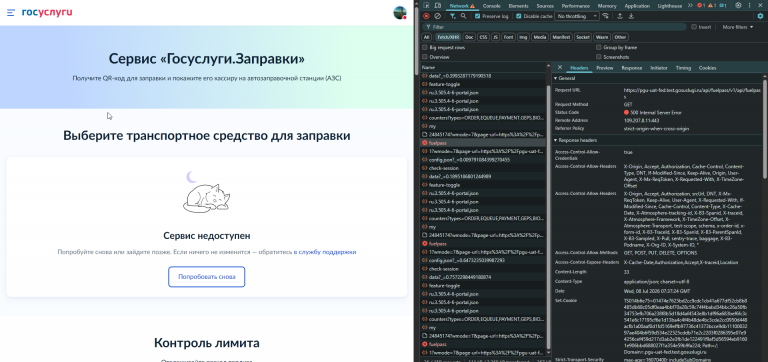Image resolution: width=768 pixels, height=362 pixels.
Task: Enable the Big request rows checkbox
Action: coord(425,48)
